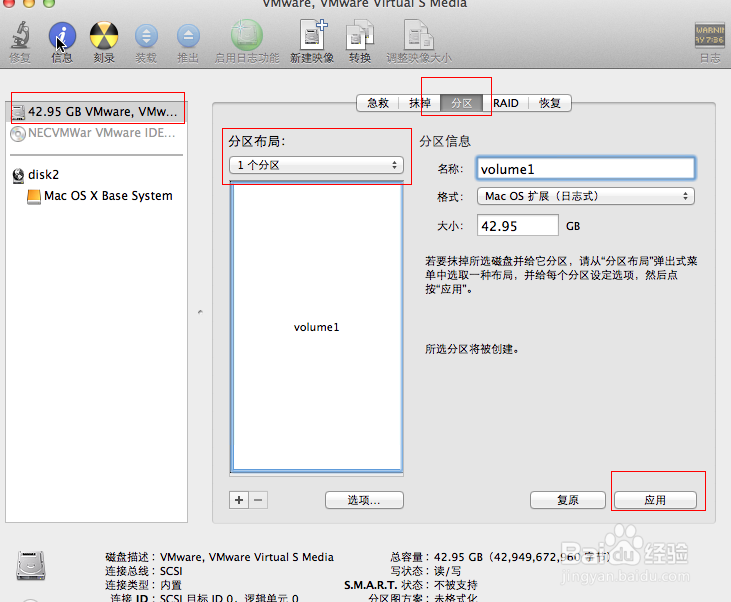This screenshot has width=731, height=602.
Task: Select the volume1 partition block
Action: (x=317, y=326)
